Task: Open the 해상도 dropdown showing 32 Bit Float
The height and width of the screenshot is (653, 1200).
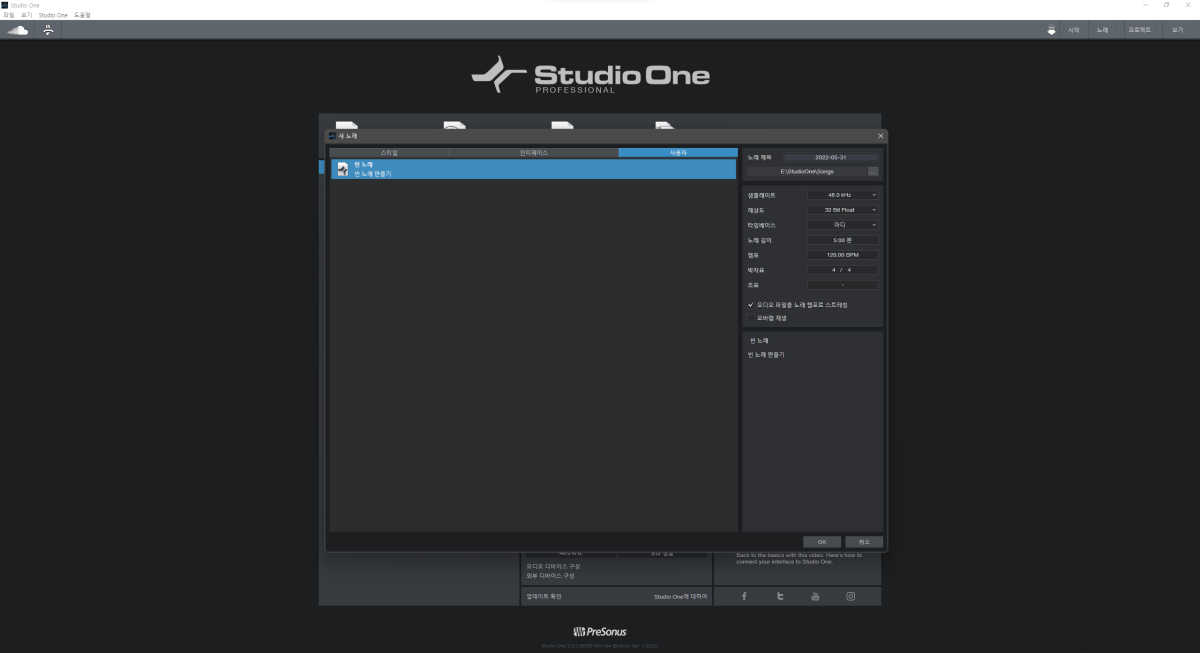Action: tap(842, 210)
